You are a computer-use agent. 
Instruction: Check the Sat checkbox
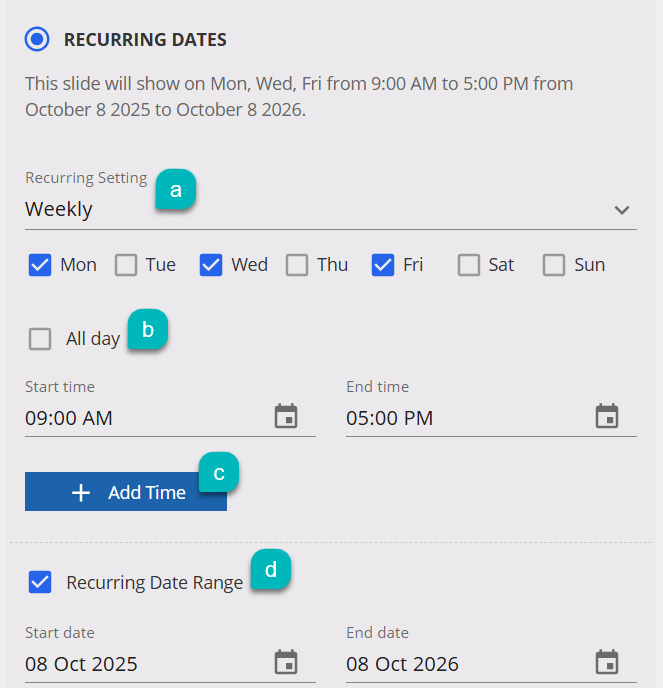469,265
